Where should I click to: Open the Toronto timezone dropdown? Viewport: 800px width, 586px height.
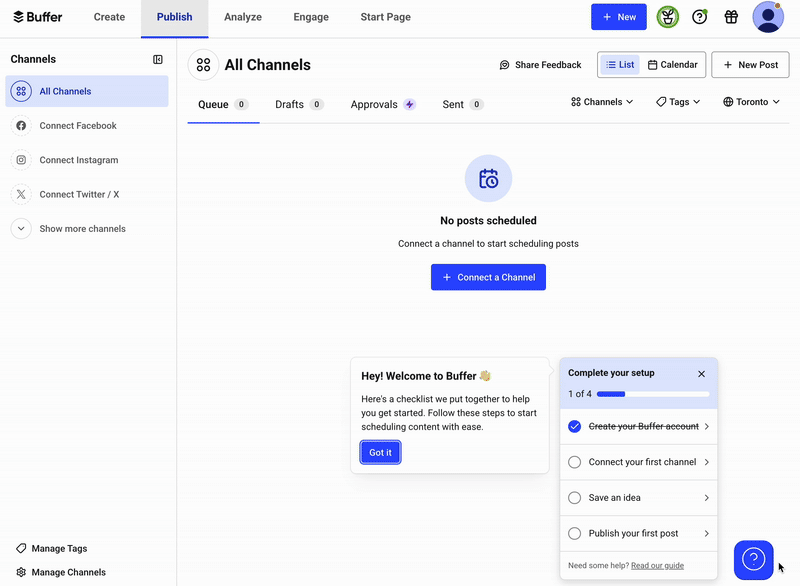(x=751, y=102)
